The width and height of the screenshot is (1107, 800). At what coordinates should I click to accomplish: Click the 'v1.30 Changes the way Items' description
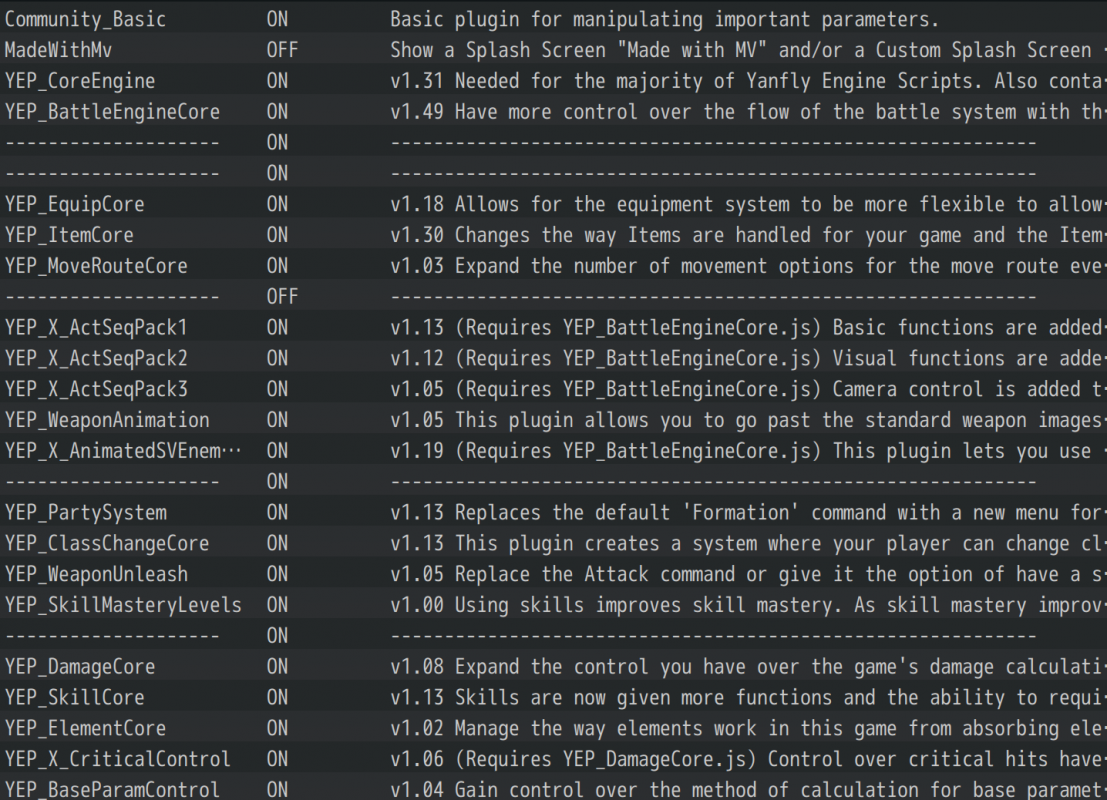tap(747, 235)
